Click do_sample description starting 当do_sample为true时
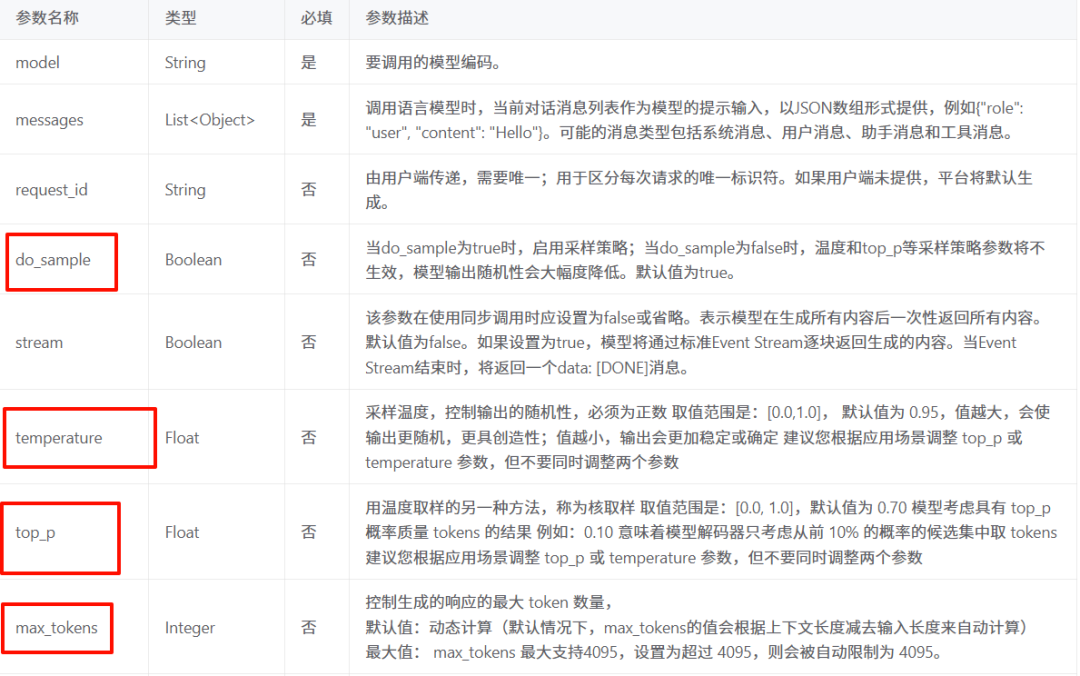This screenshot has width=1080, height=676. (705, 260)
